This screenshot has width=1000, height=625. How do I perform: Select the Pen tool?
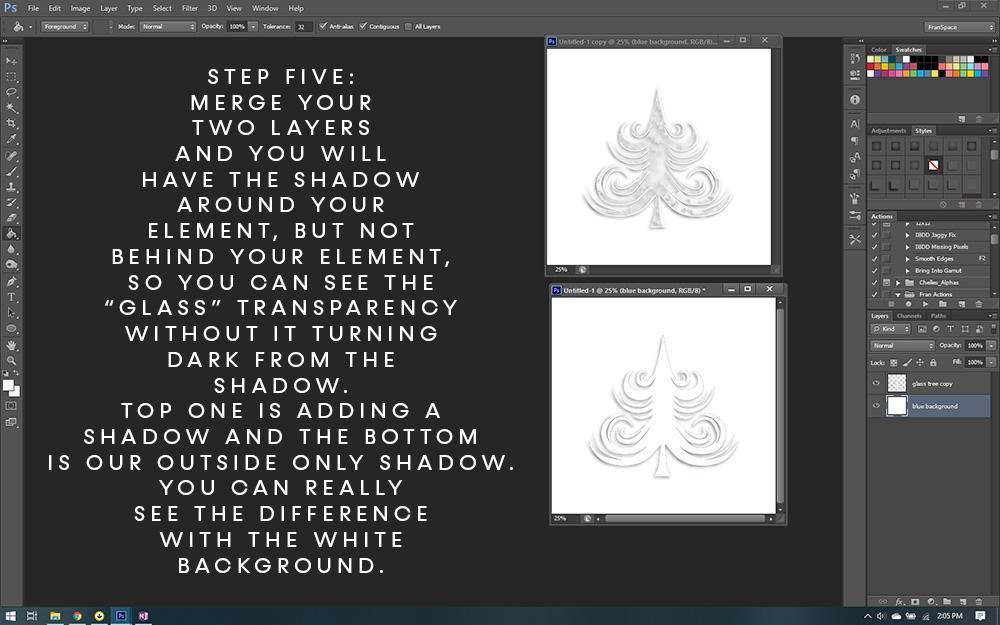click(11, 282)
